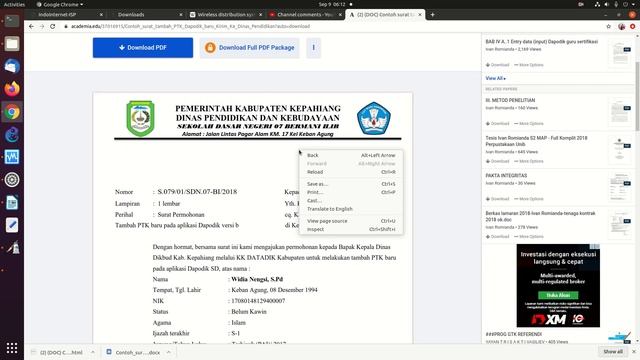Screen dimensions: 640x360
Task: Choose Translate to English in the context menu
Action: coord(351,209)
